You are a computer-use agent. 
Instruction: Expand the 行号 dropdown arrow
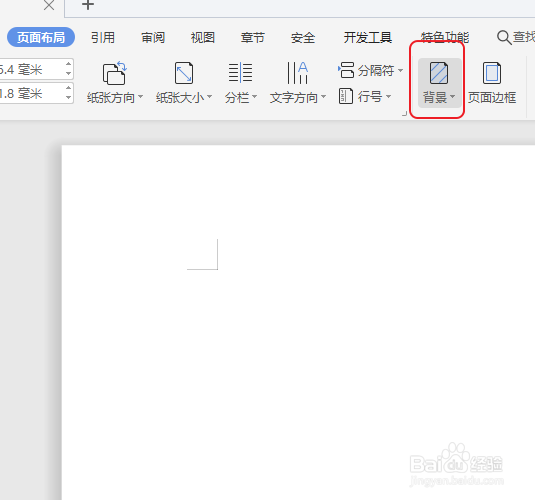tap(388, 97)
